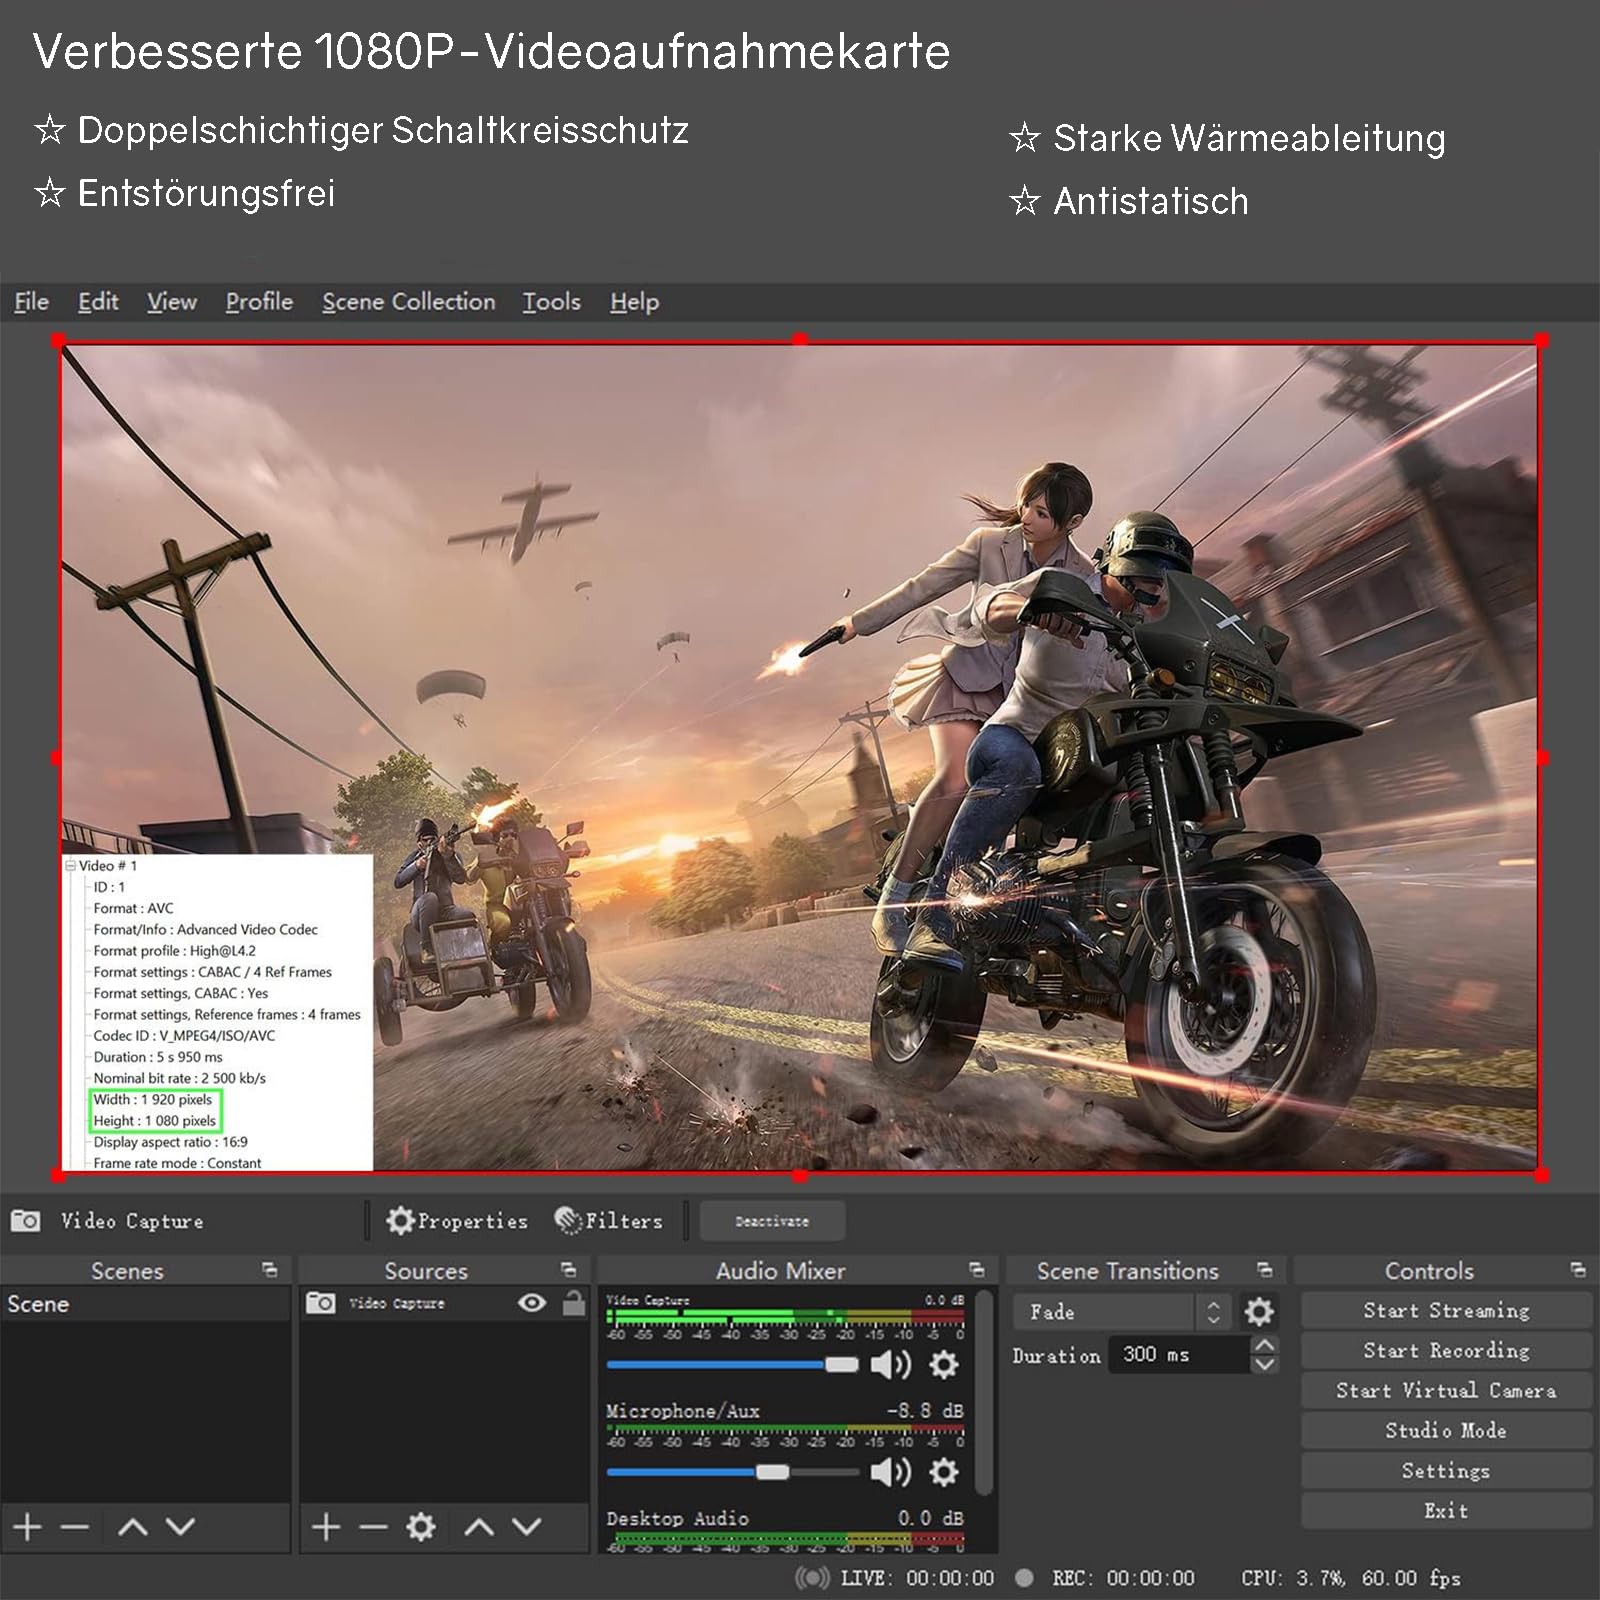
Task: Decrease transition duration with down arrow
Action: [x=1265, y=1364]
